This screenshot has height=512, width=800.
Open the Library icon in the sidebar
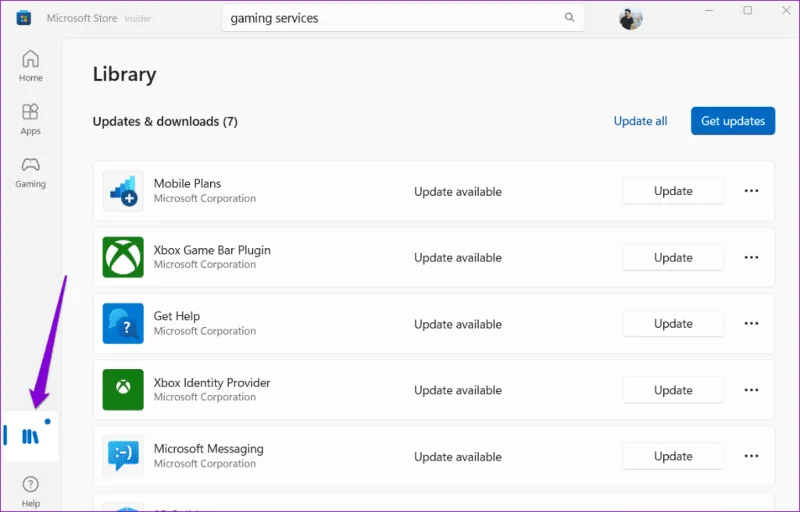[x=30, y=436]
